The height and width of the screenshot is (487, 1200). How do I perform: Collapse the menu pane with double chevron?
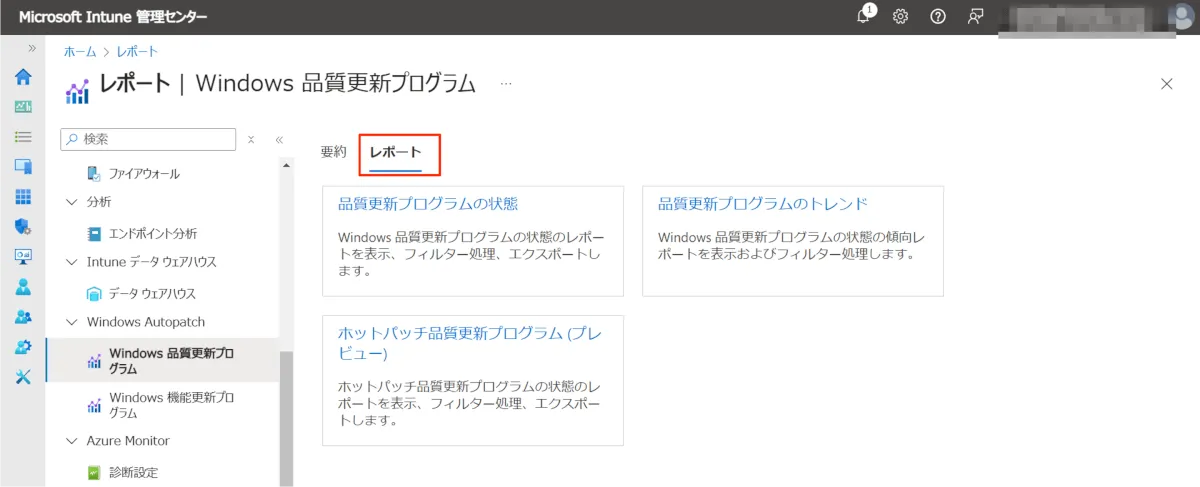point(279,140)
